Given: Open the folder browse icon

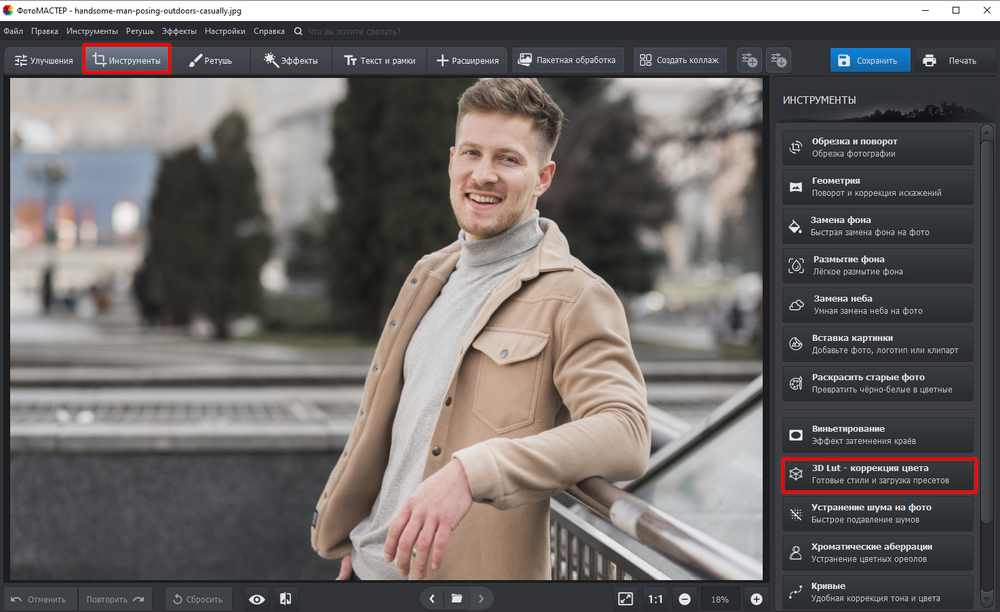Looking at the screenshot, I should click(457, 599).
